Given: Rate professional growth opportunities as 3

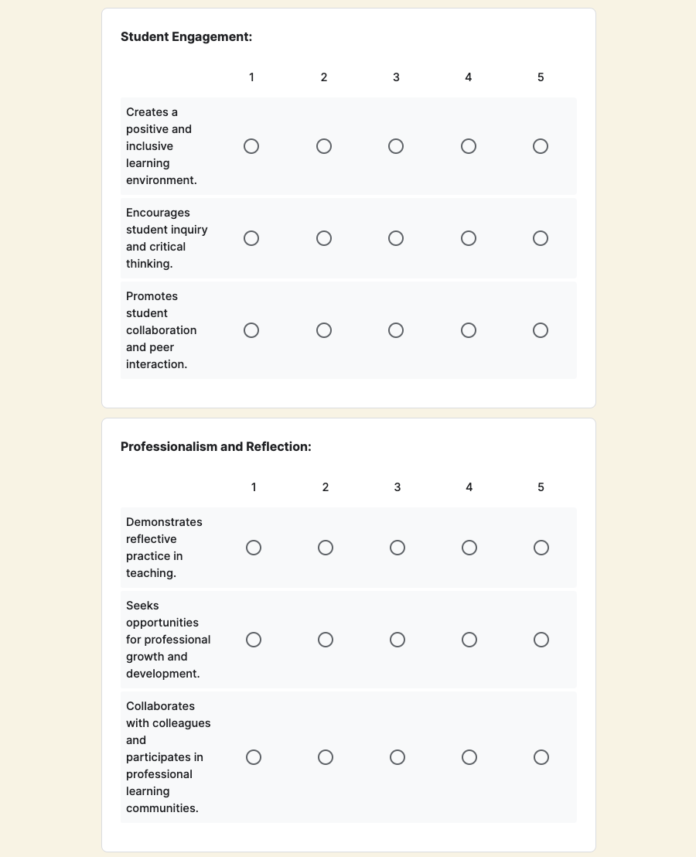Looking at the screenshot, I should pos(397,639).
